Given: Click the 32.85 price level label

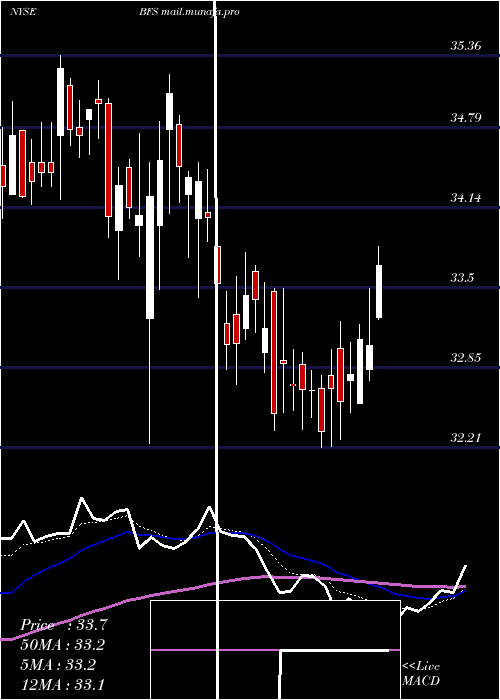Looking at the screenshot, I should tap(466, 358).
